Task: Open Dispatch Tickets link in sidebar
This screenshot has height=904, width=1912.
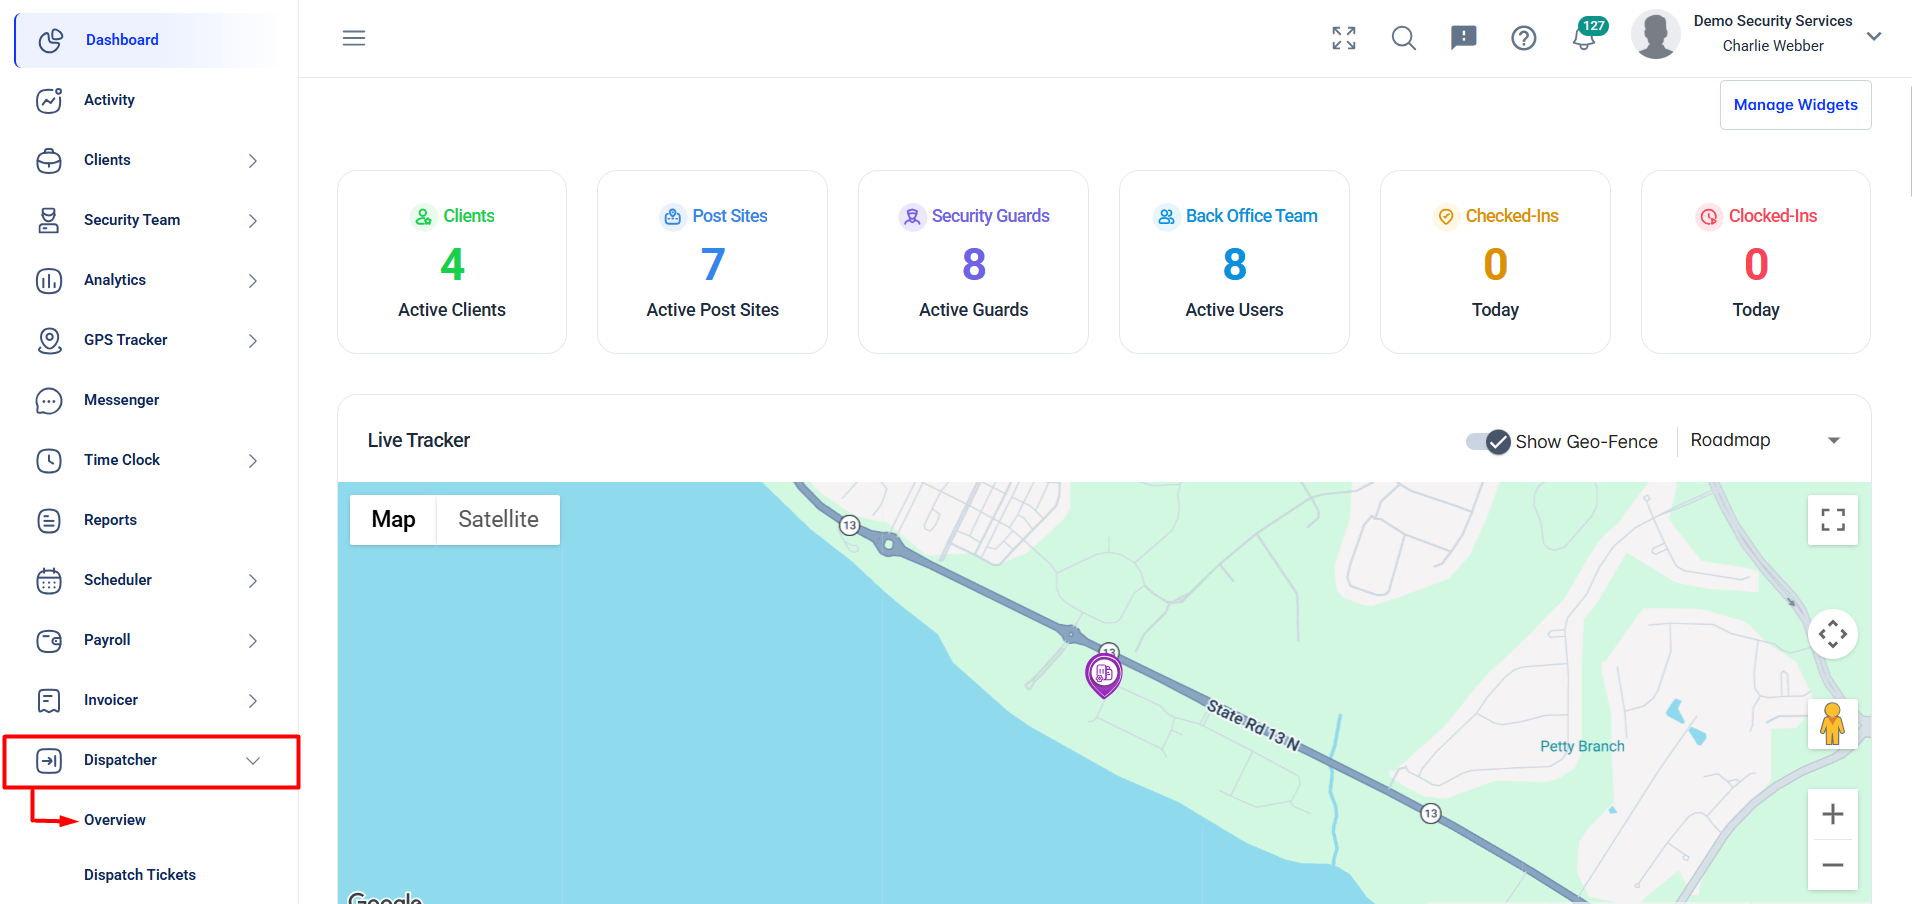Action: (x=140, y=875)
